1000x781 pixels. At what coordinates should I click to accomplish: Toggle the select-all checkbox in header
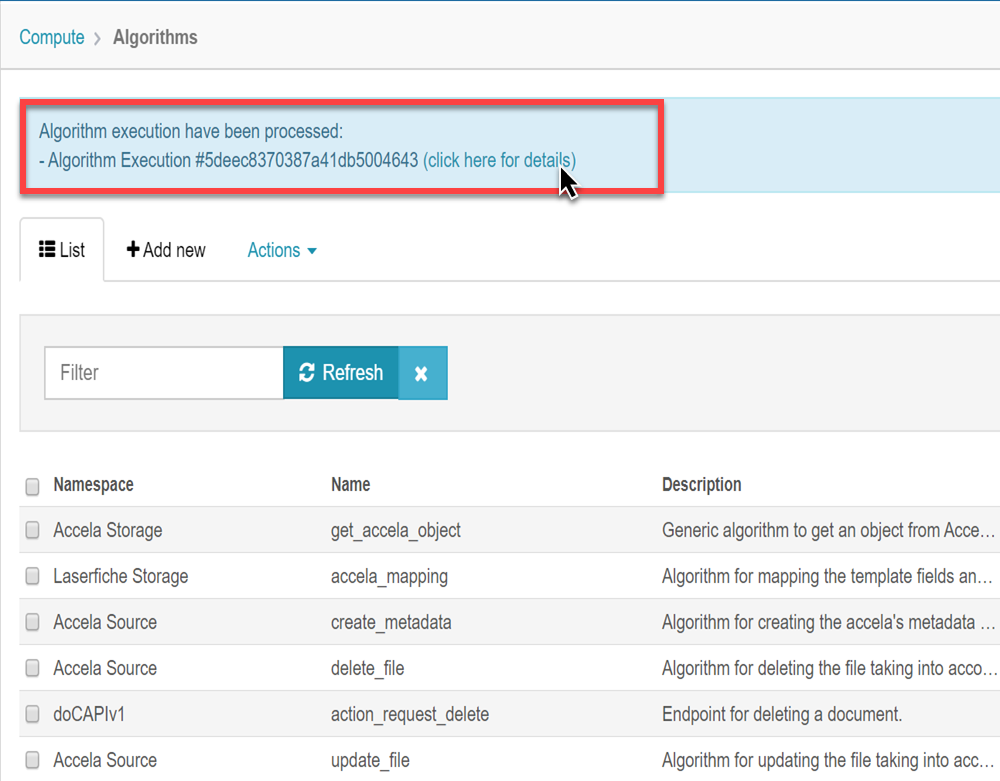coord(33,486)
